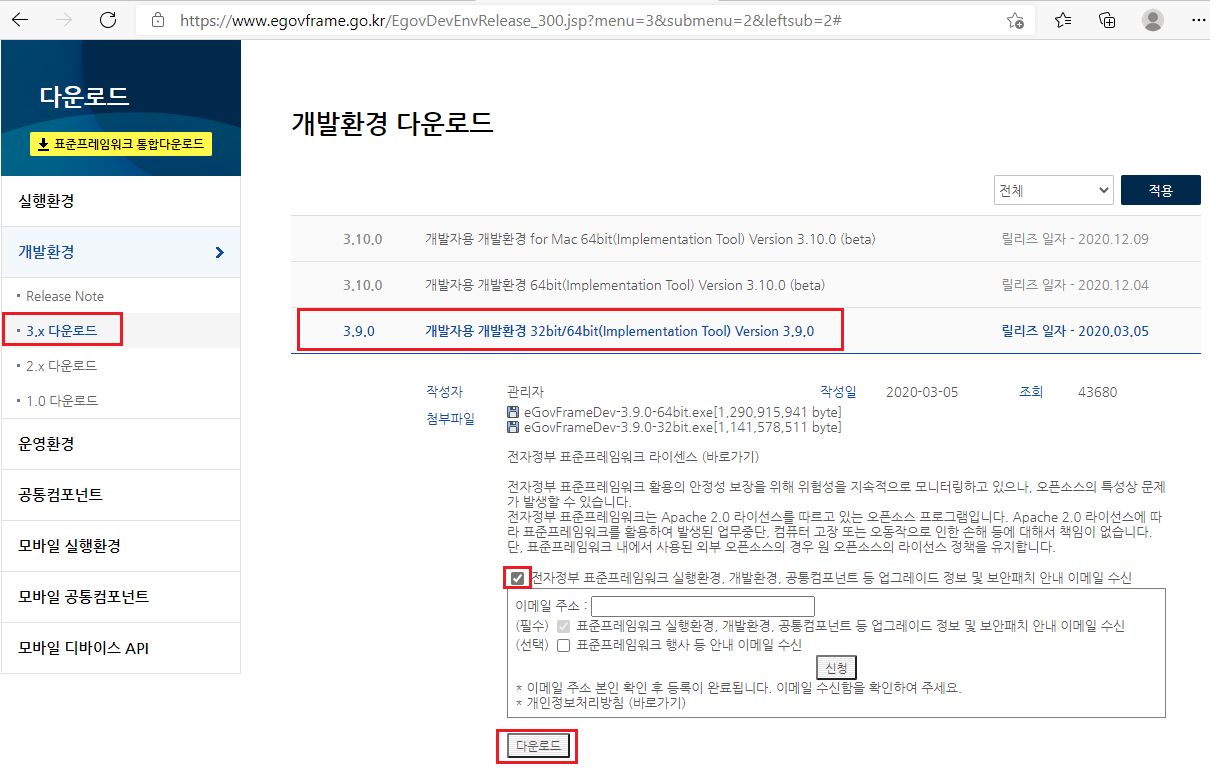Open the 개인정보처리방침 (바로가기) link

604,703
